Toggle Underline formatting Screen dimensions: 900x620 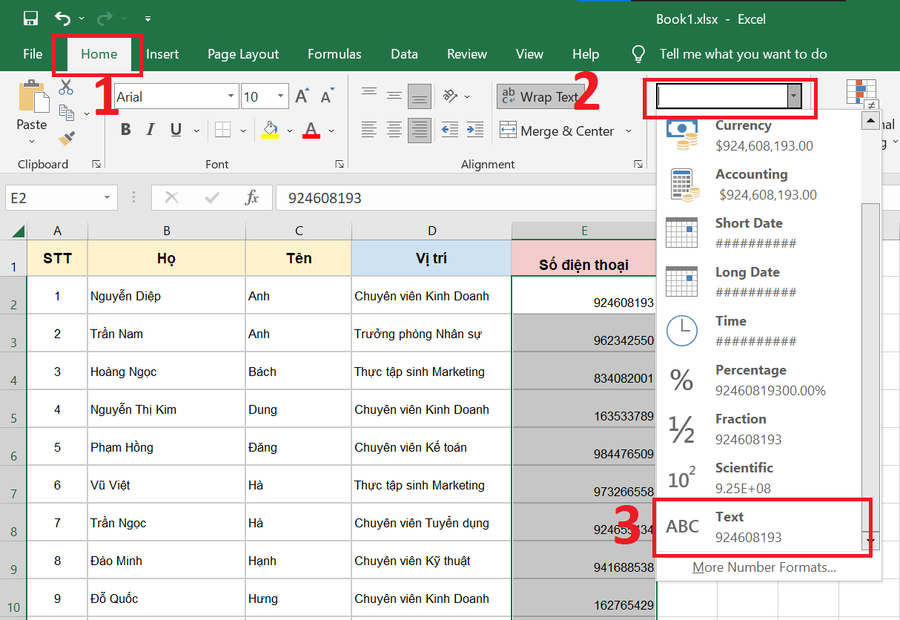(176, 130)
